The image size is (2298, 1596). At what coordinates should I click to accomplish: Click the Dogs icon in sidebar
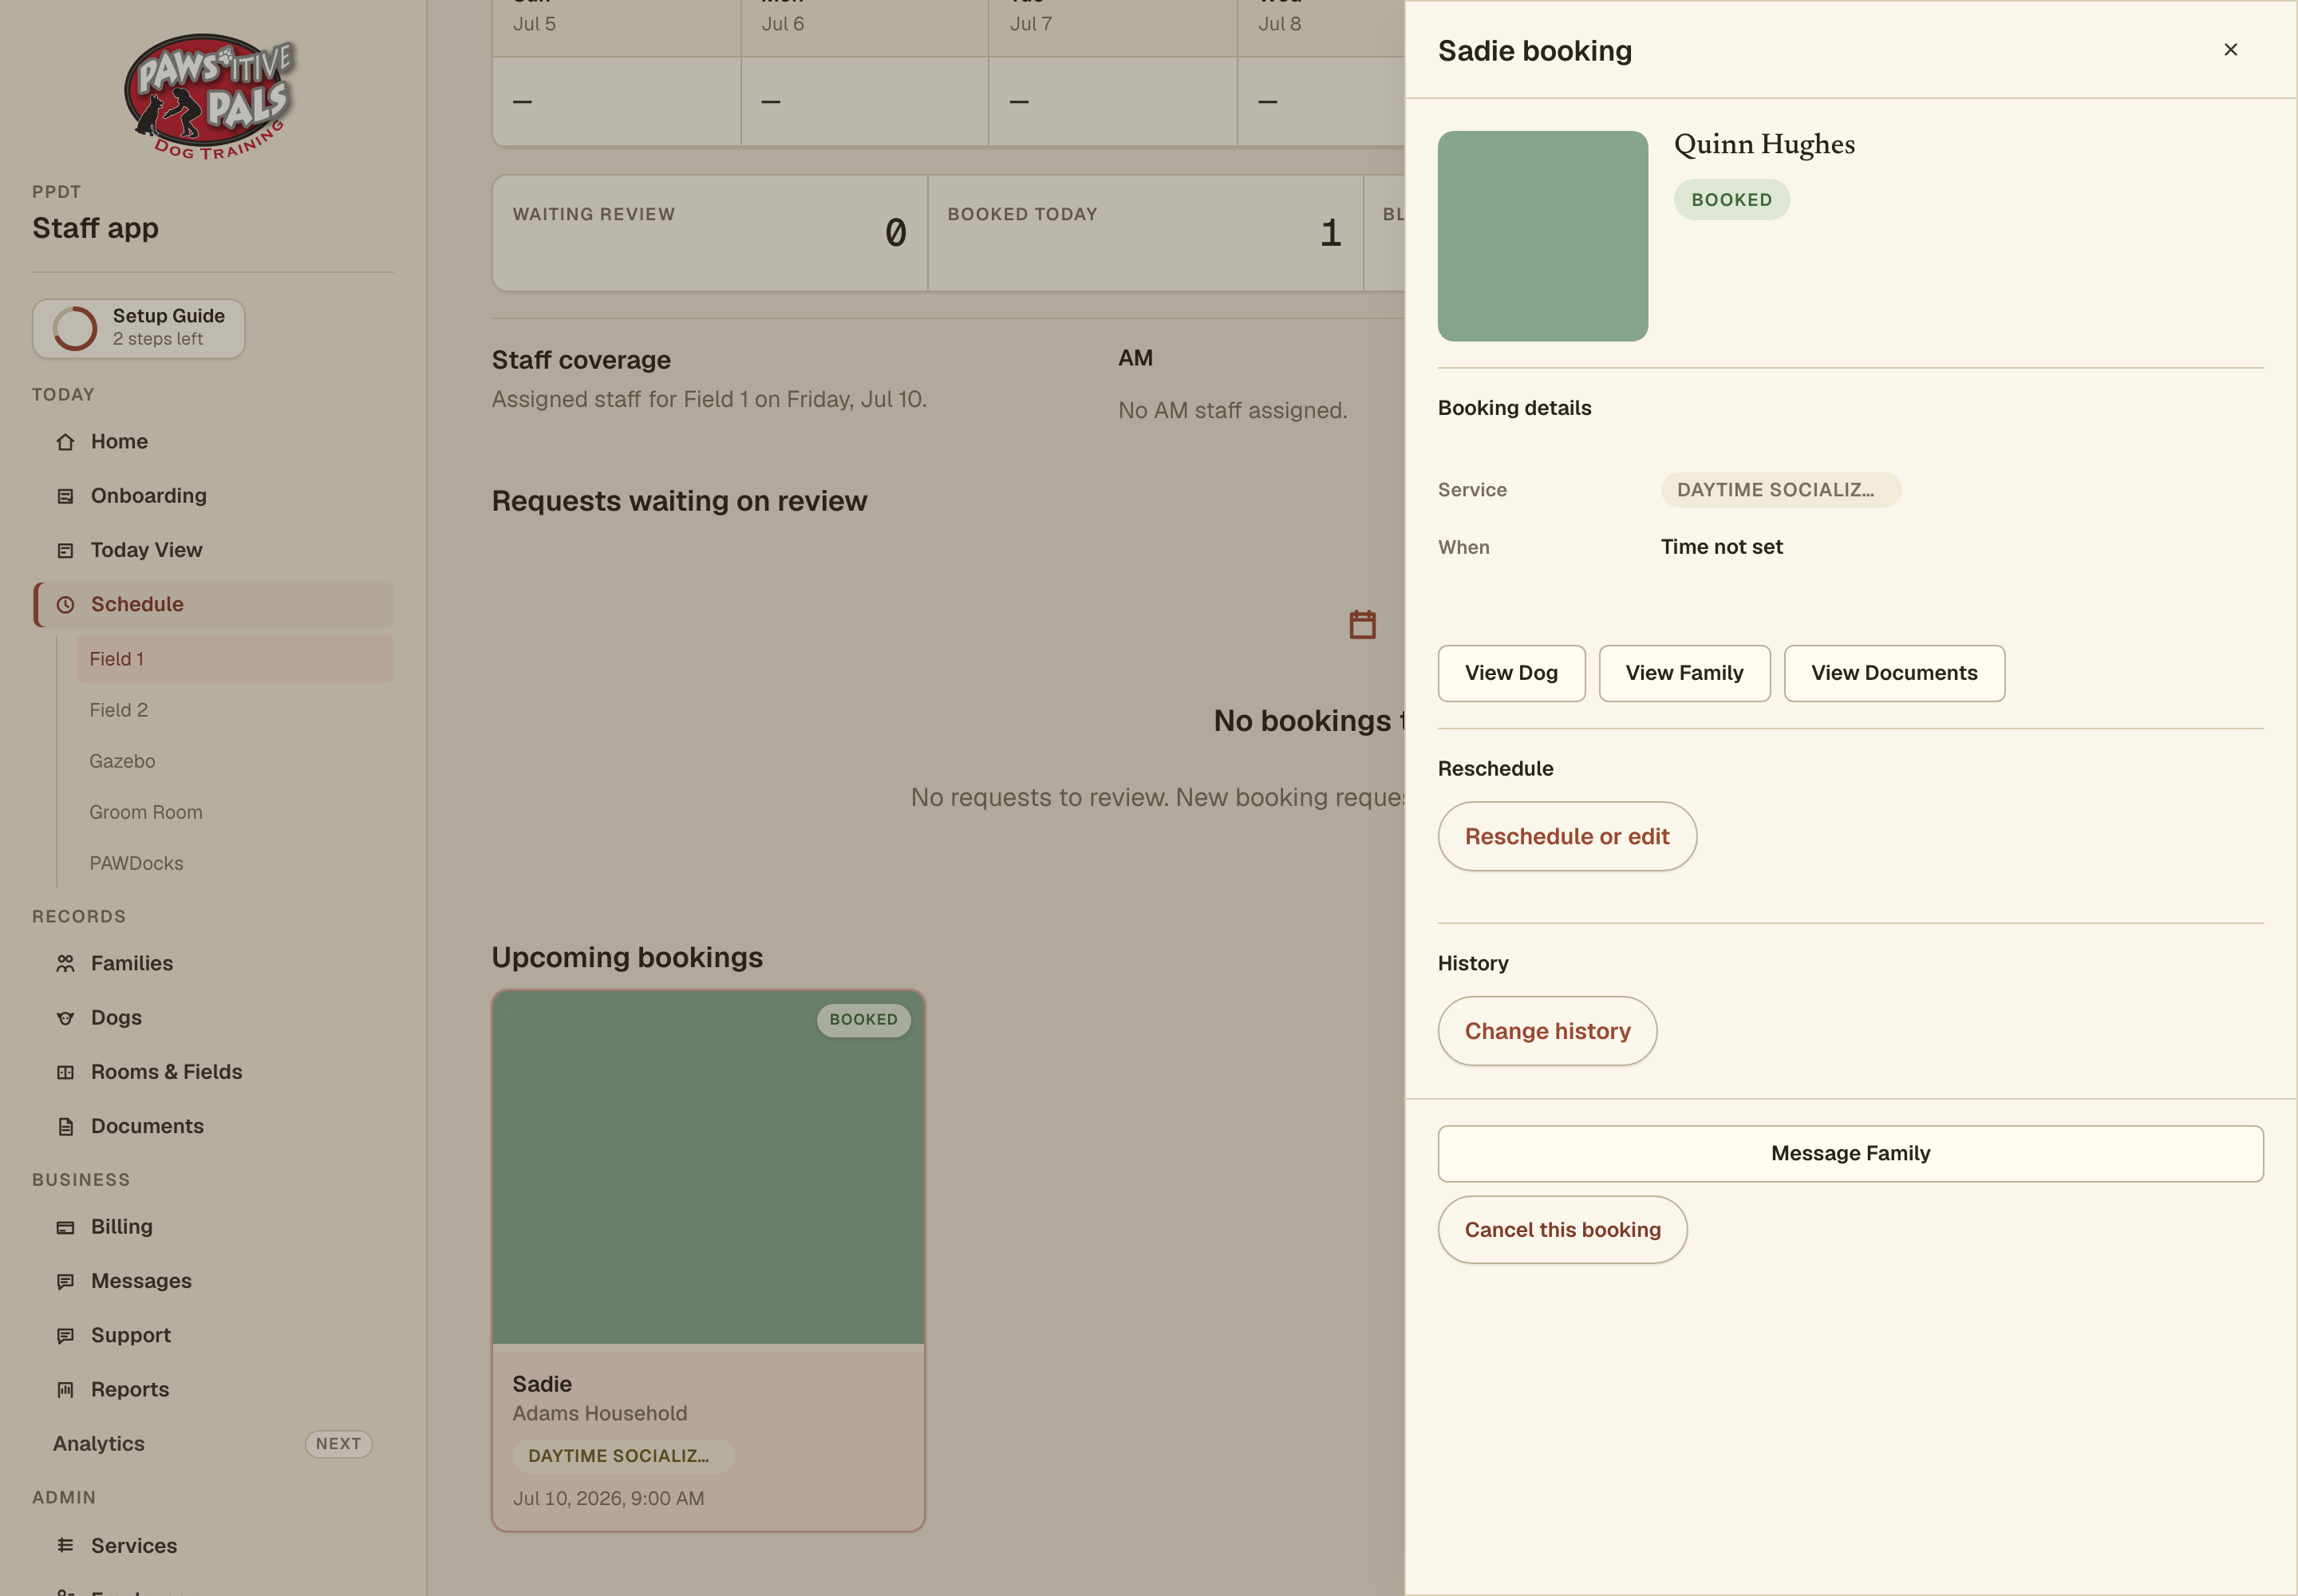coord(65,1018)
